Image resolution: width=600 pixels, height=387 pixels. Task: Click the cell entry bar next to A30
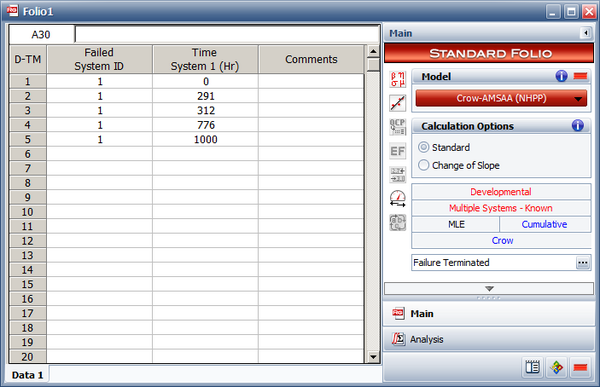tap(227, 34)
